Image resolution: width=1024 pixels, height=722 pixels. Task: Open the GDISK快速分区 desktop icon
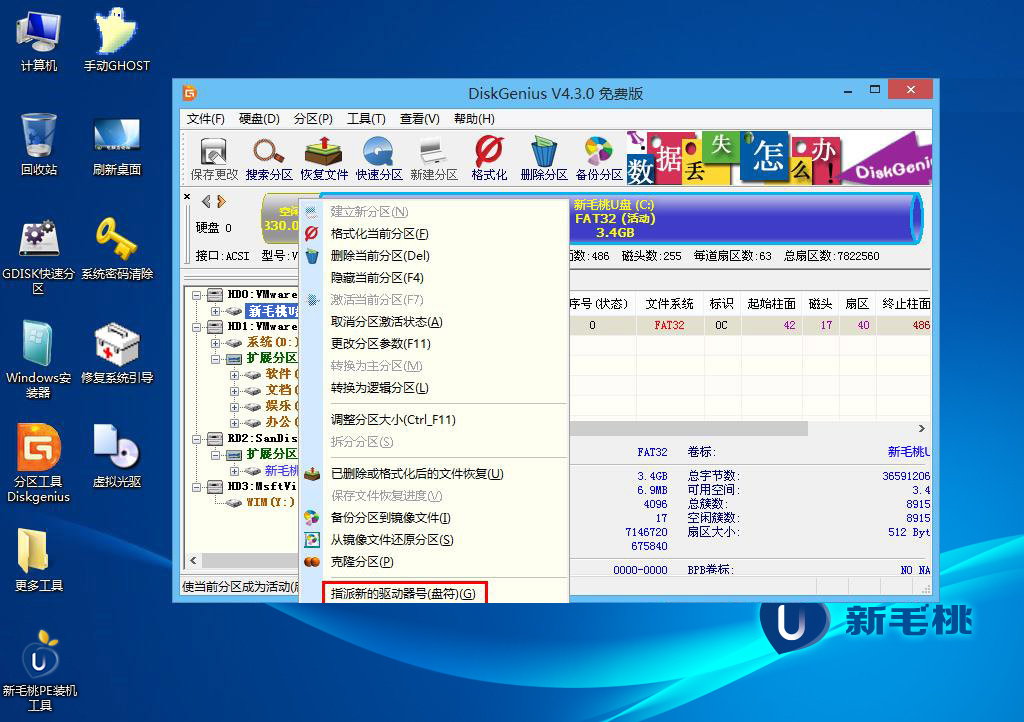coord(39,256)
